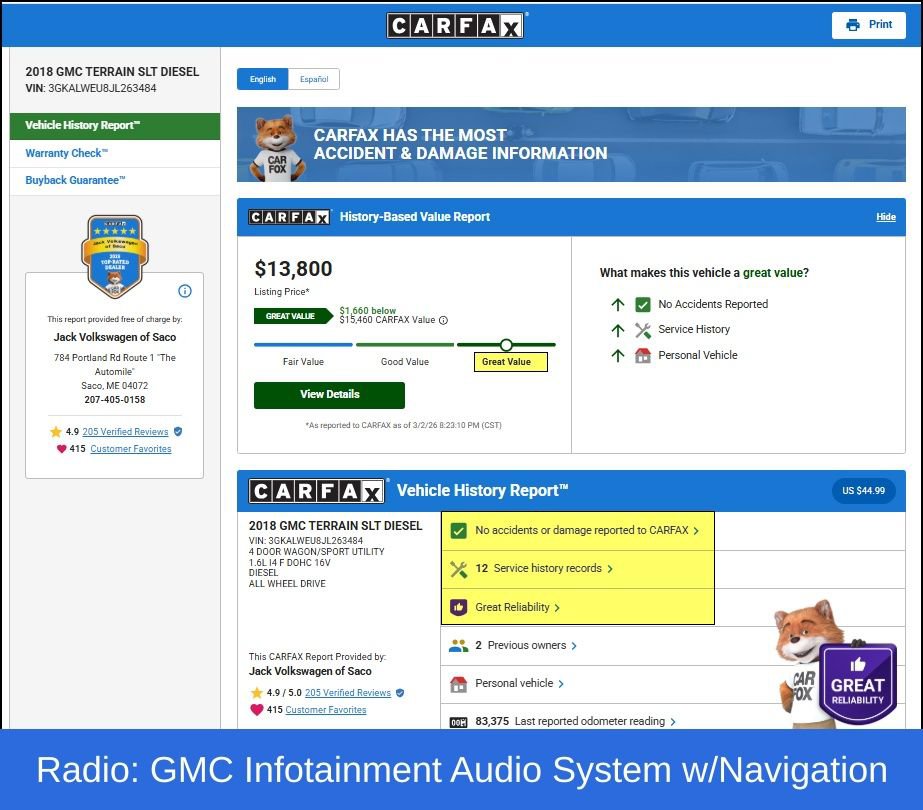Click the View Details button

tap(329, 394)
